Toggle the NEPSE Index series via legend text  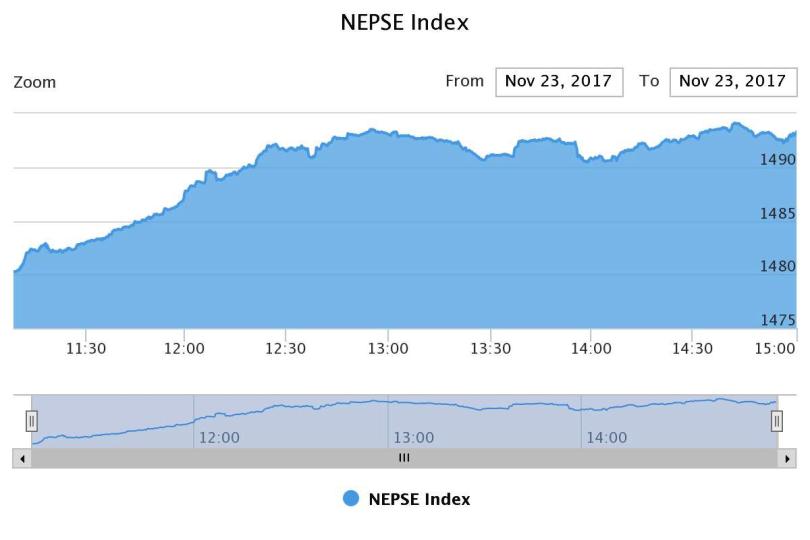[x=419, y=499]
